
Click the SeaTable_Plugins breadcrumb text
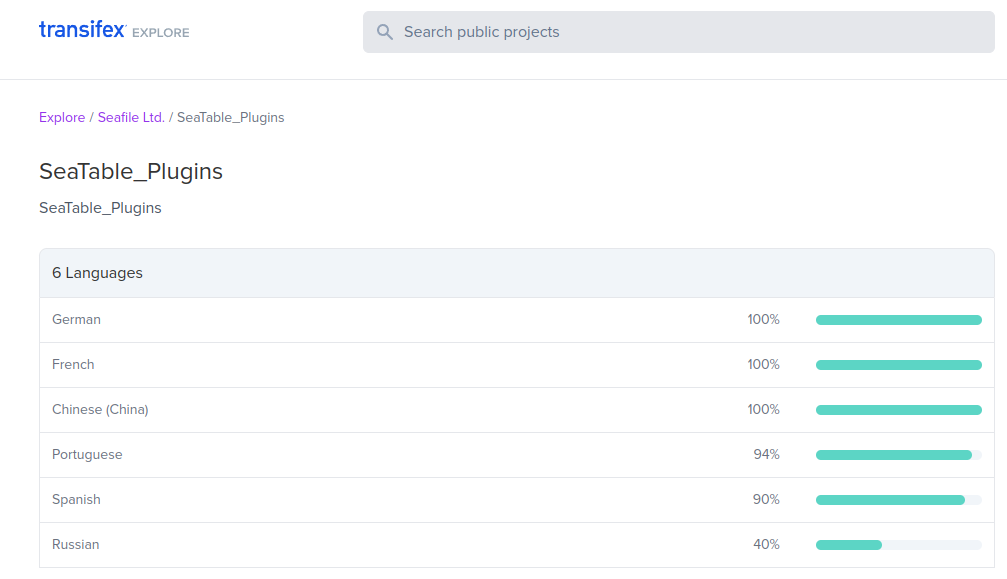[231, 117]
